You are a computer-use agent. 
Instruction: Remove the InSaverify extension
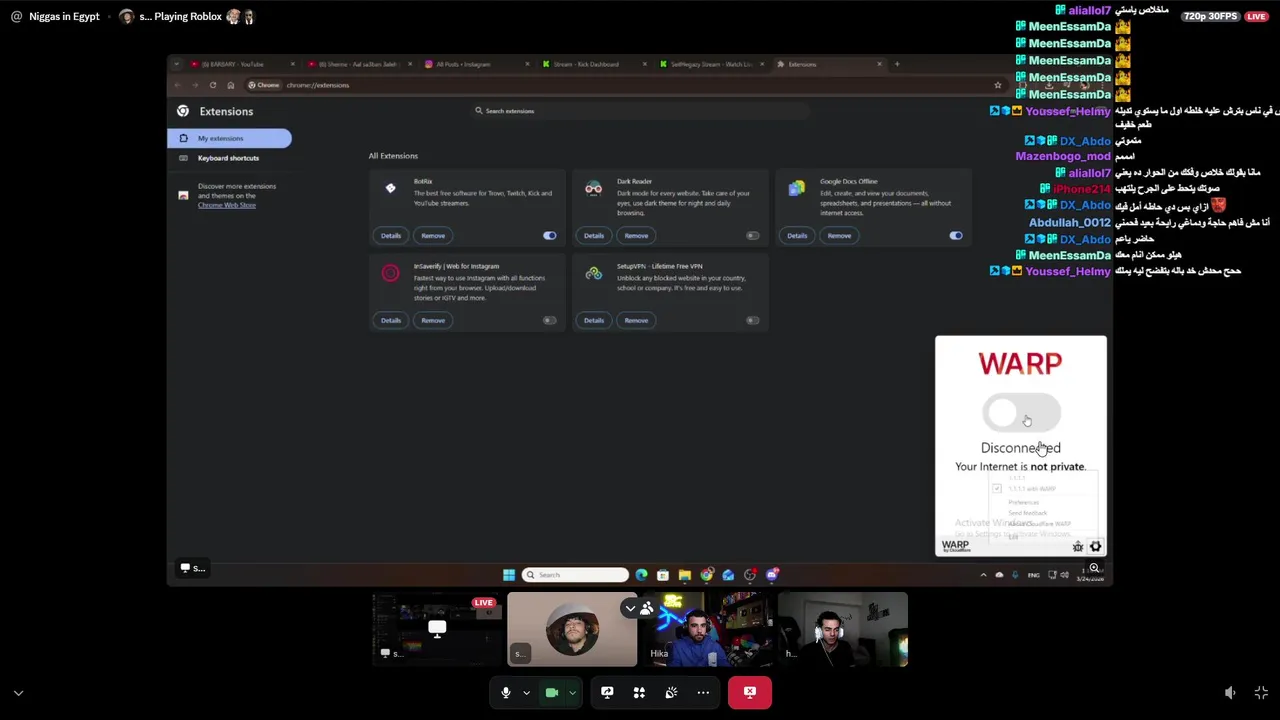[x=433, y=321]
